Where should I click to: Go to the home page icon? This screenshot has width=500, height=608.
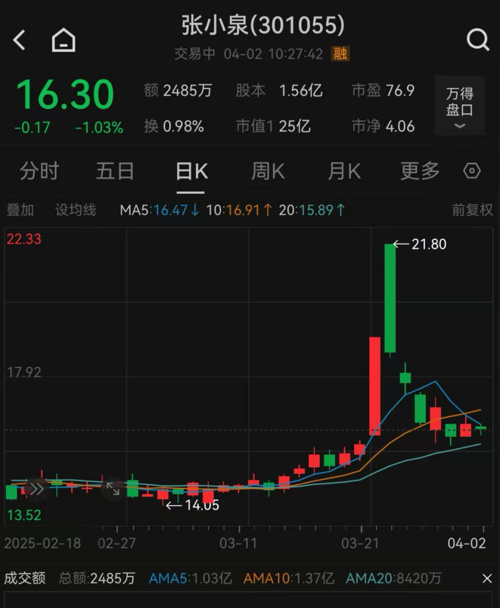[63, 40]
